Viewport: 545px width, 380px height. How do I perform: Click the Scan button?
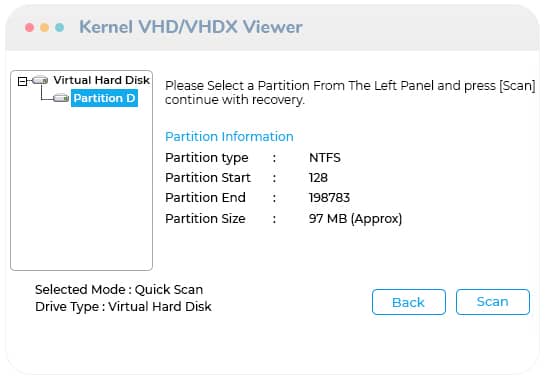(x=493, y=302)
